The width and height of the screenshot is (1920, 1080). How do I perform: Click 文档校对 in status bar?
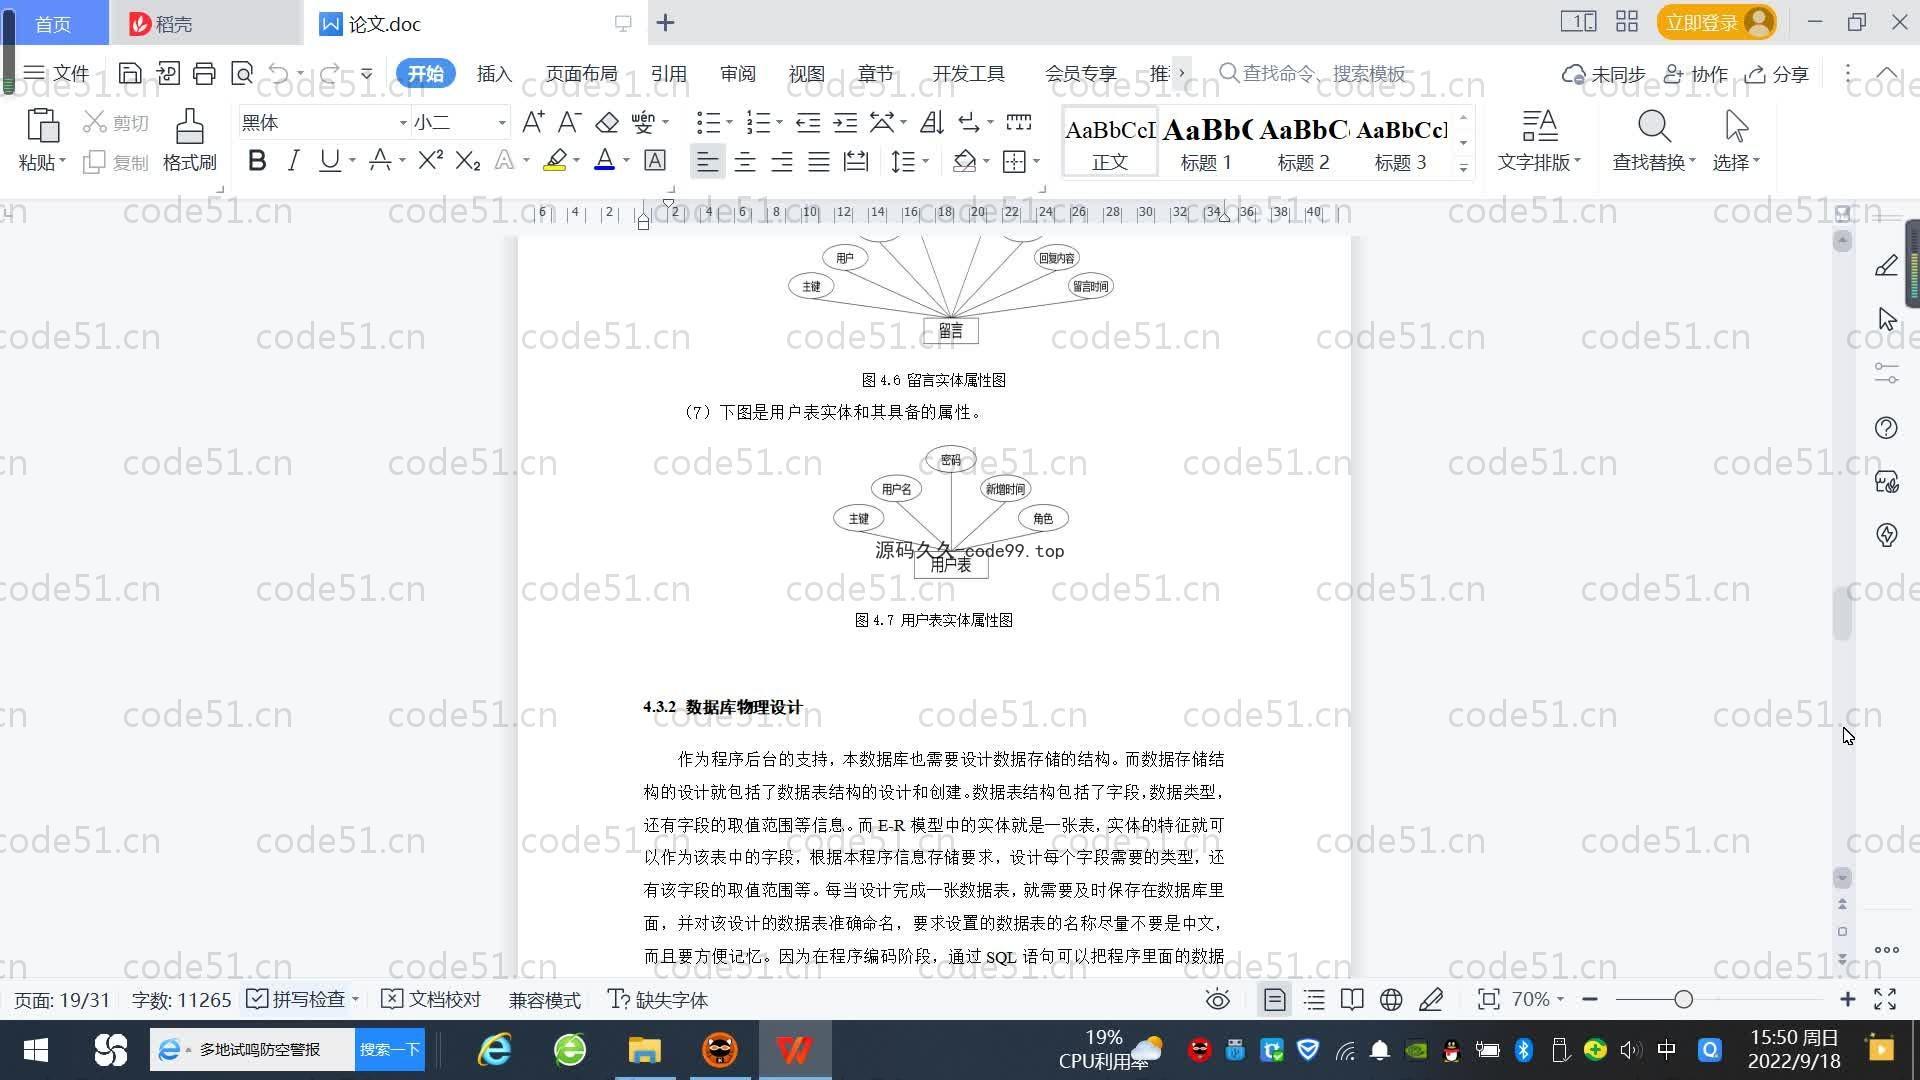(x=432, y=1000)
